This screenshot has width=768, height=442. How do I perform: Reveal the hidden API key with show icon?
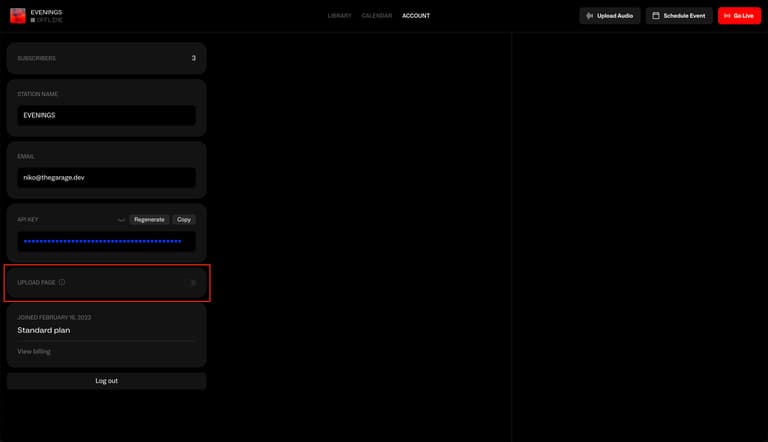[121, 220]
